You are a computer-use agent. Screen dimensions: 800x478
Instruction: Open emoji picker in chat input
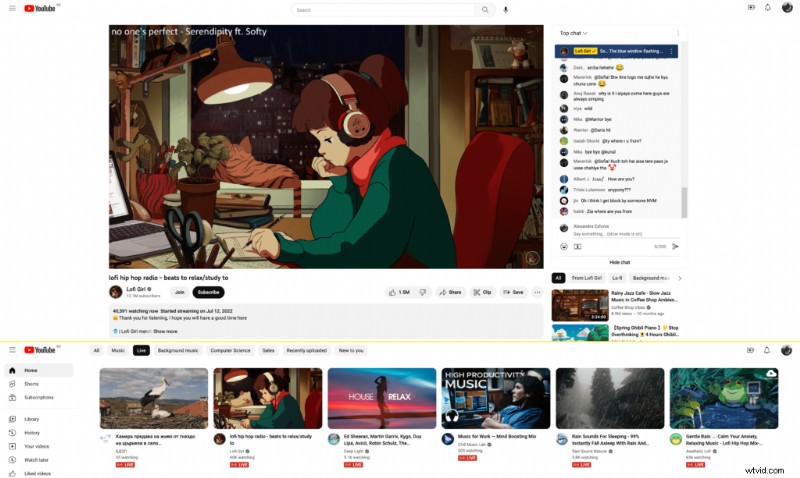564,246
